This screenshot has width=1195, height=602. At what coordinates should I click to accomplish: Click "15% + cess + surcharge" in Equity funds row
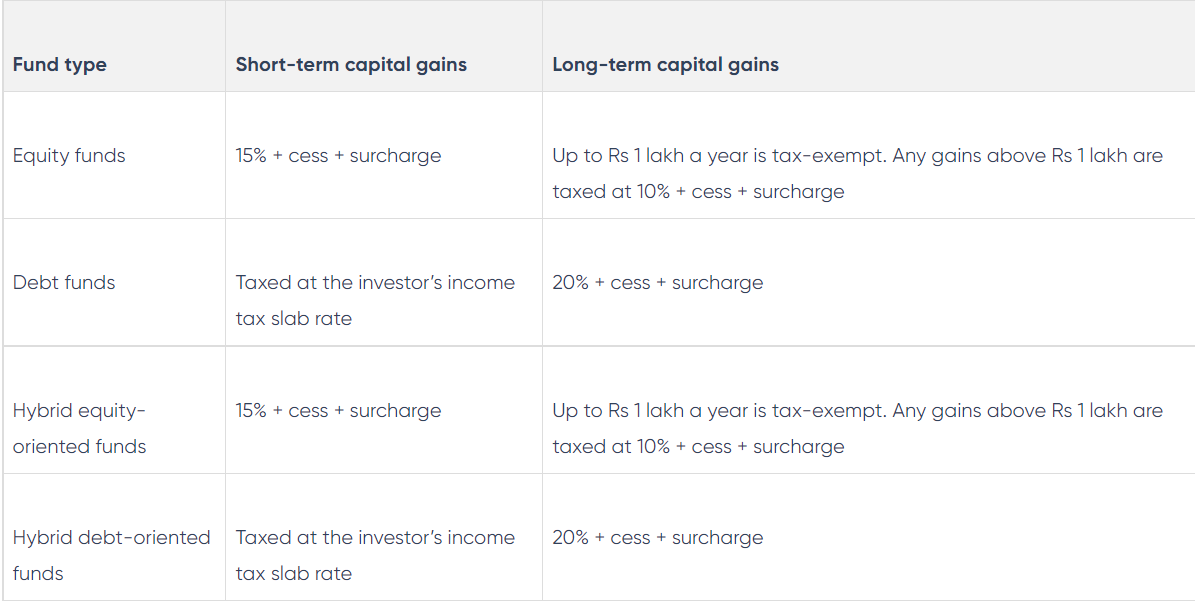(x=338, y=156)
